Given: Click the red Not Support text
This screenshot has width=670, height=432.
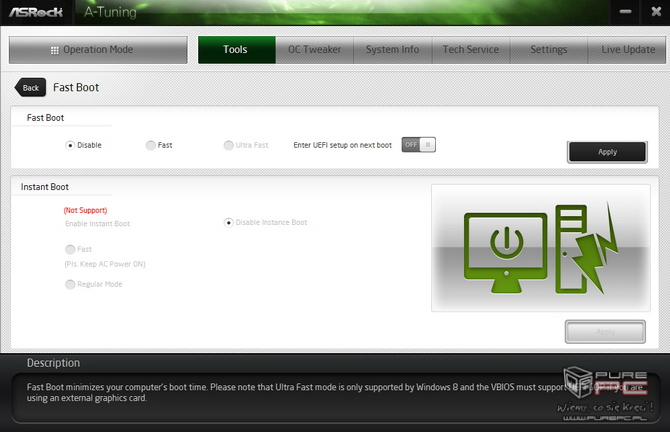Looking at the screenshot, I should coord(85,210).
